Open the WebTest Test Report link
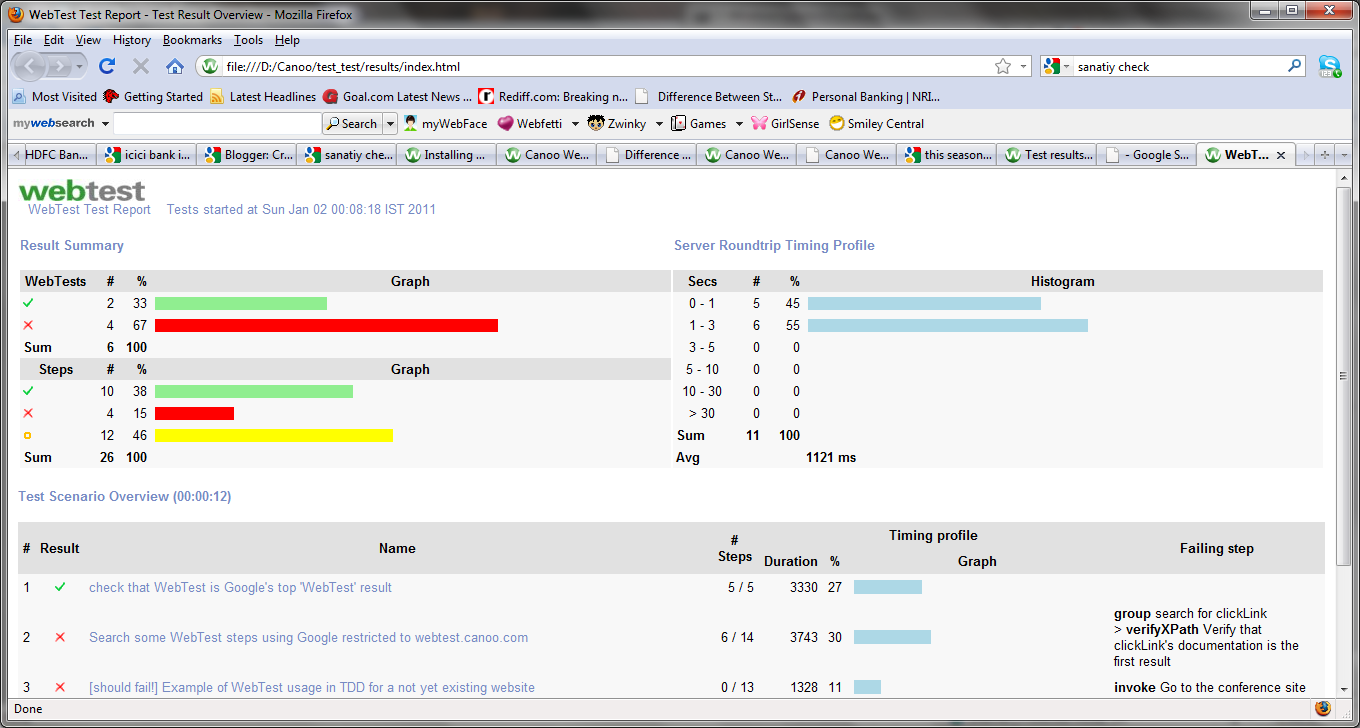Image resolution: width=1360 pixels, height=728 pixels. (89, 209)
